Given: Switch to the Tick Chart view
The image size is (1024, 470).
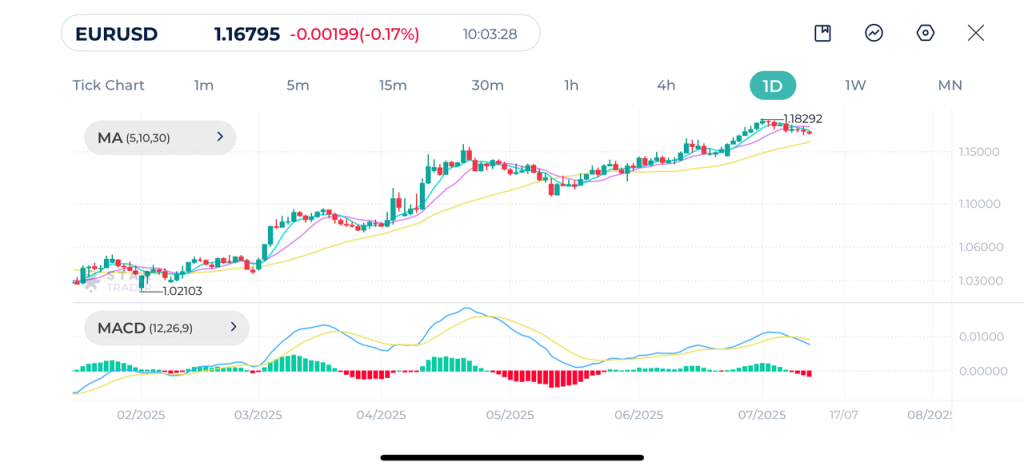Looking at the screenshot, I should click(x=108, y=85).
